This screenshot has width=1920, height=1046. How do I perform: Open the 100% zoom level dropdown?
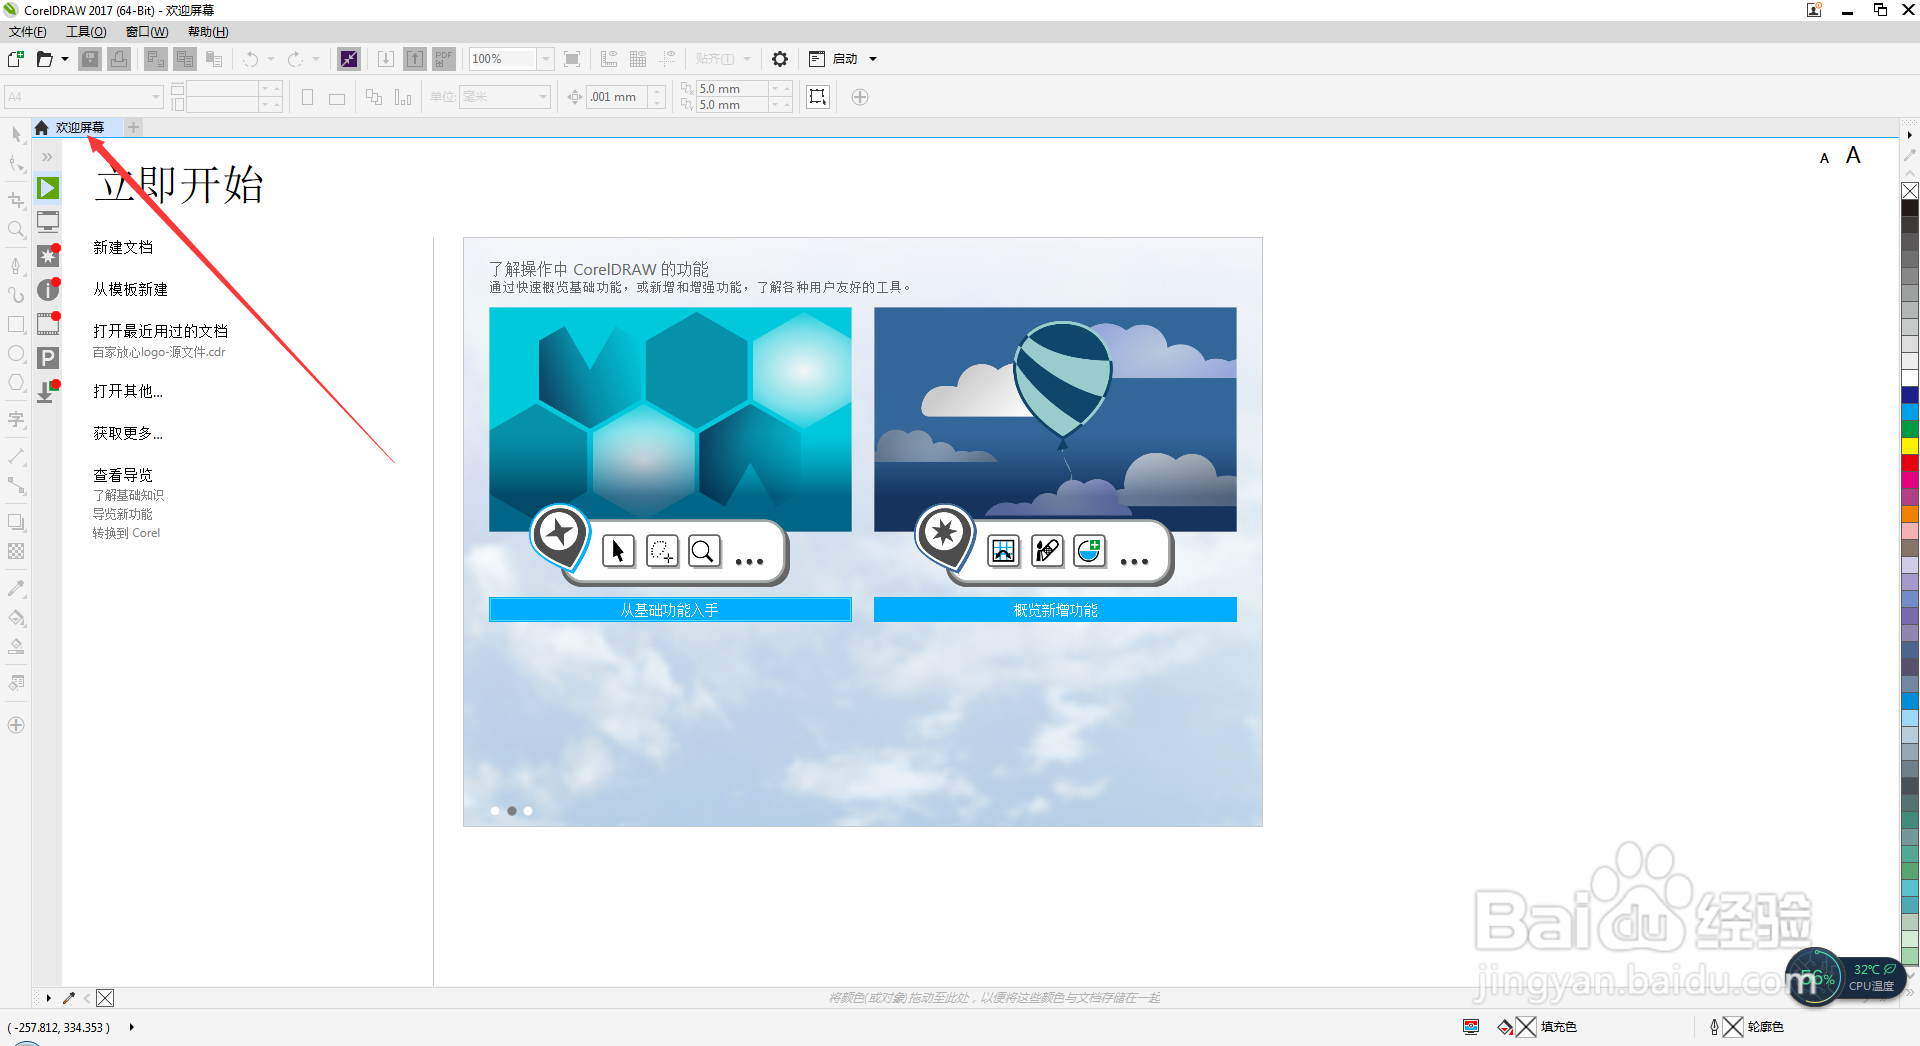[546, 59]
